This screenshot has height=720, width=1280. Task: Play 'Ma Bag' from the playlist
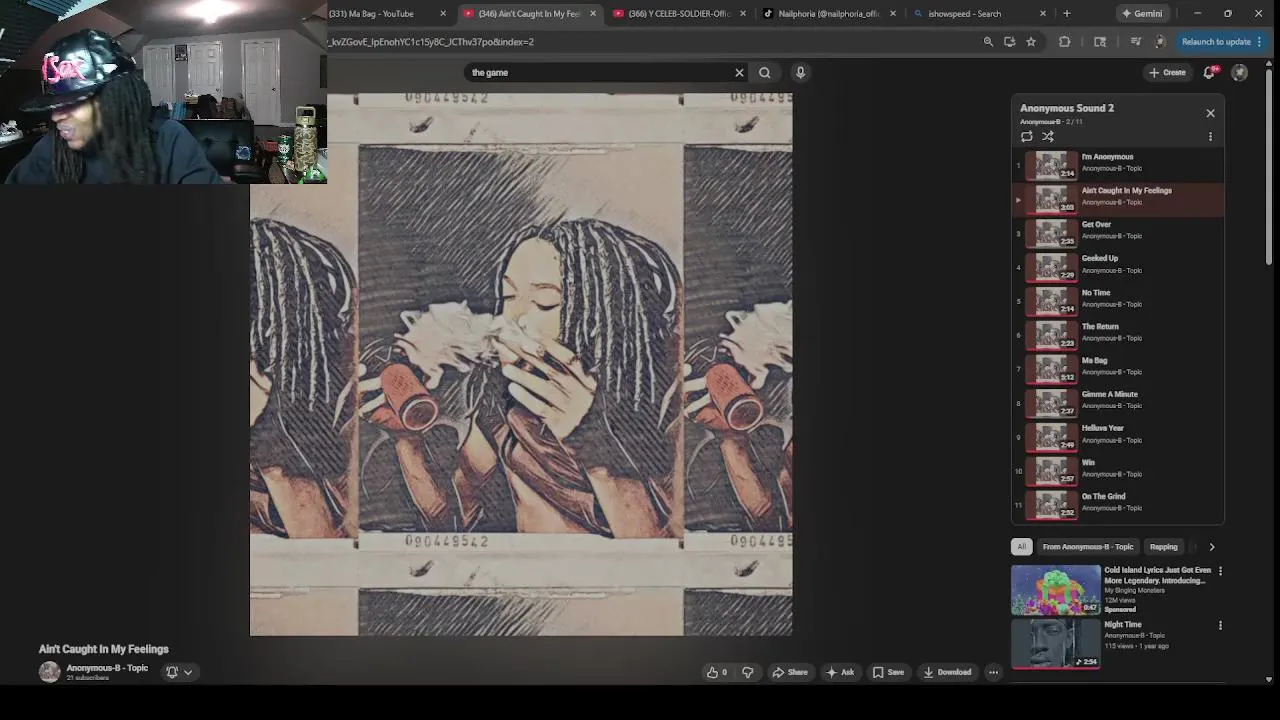tap(1118, 369)
